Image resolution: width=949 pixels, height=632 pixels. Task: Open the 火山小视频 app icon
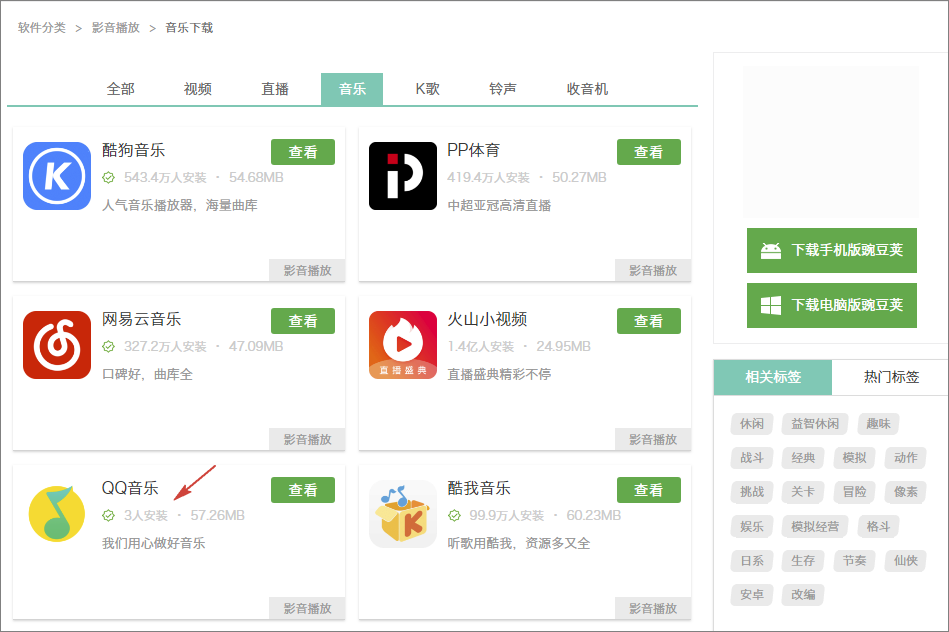click(403, 345)
